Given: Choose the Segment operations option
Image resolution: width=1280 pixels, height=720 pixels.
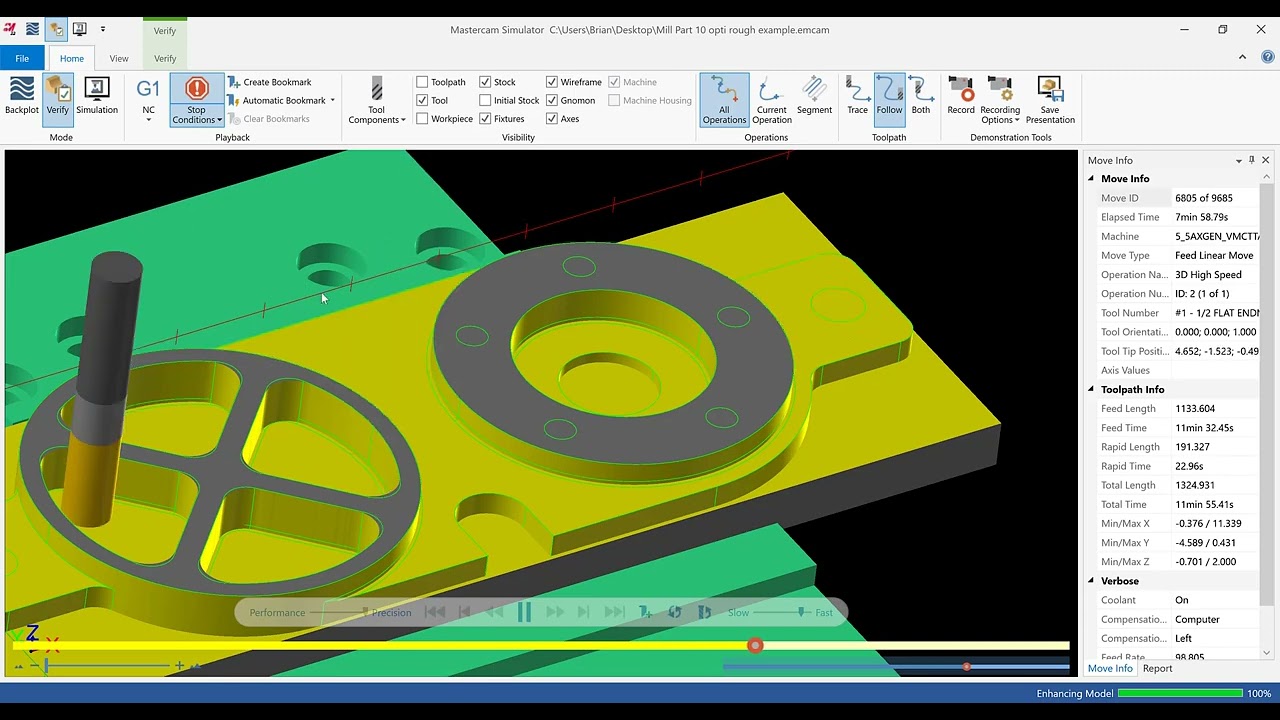Looking at the screenshot, I should click(814, 97).
